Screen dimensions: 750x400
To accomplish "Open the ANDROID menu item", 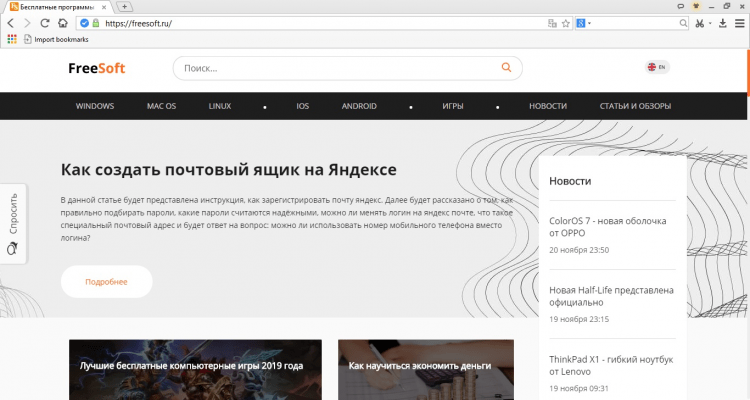I will [x=359, y=106].
